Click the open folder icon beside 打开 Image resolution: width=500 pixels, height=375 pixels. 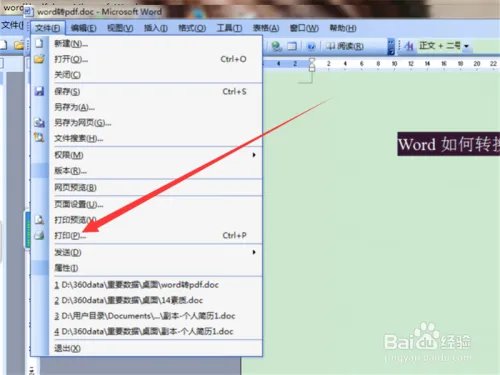click(x=39, y=59)
